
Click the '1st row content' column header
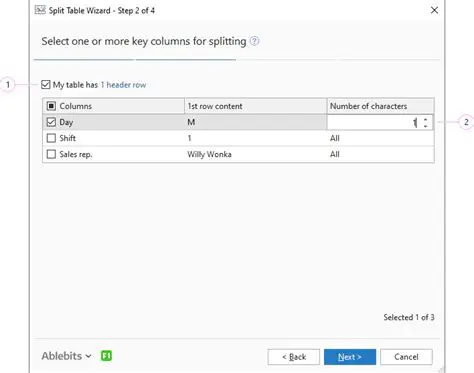click(255, 106)
